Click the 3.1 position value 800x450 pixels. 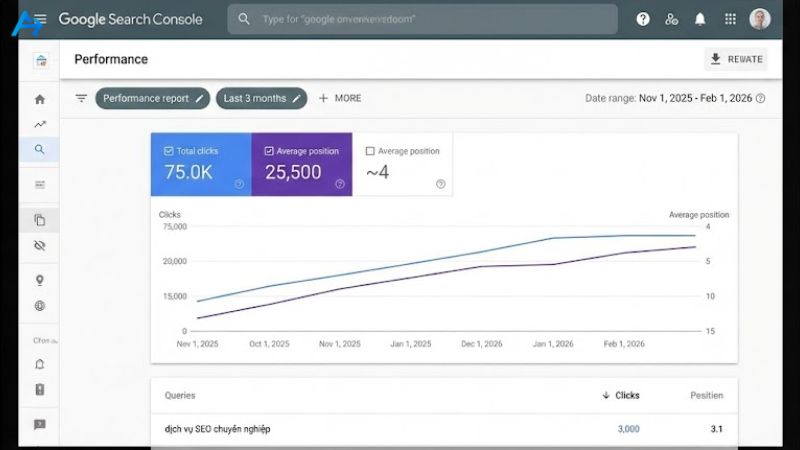pos(716,429)
